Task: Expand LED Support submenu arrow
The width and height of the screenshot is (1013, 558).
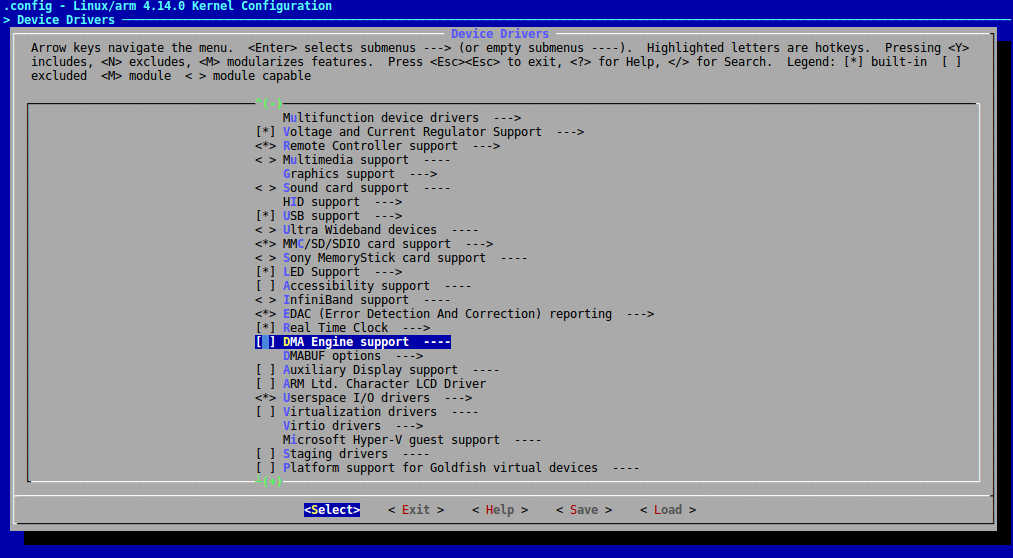Action: [388, 272]
